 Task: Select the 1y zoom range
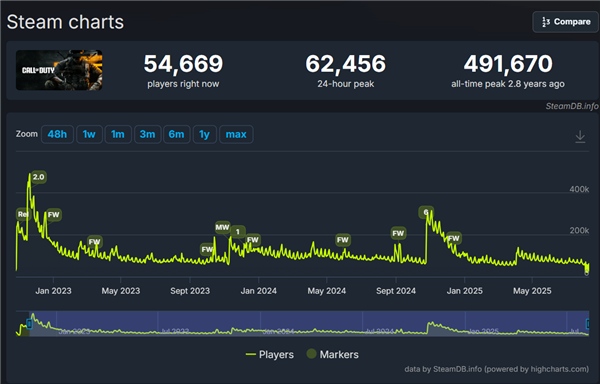click(204, 134)
